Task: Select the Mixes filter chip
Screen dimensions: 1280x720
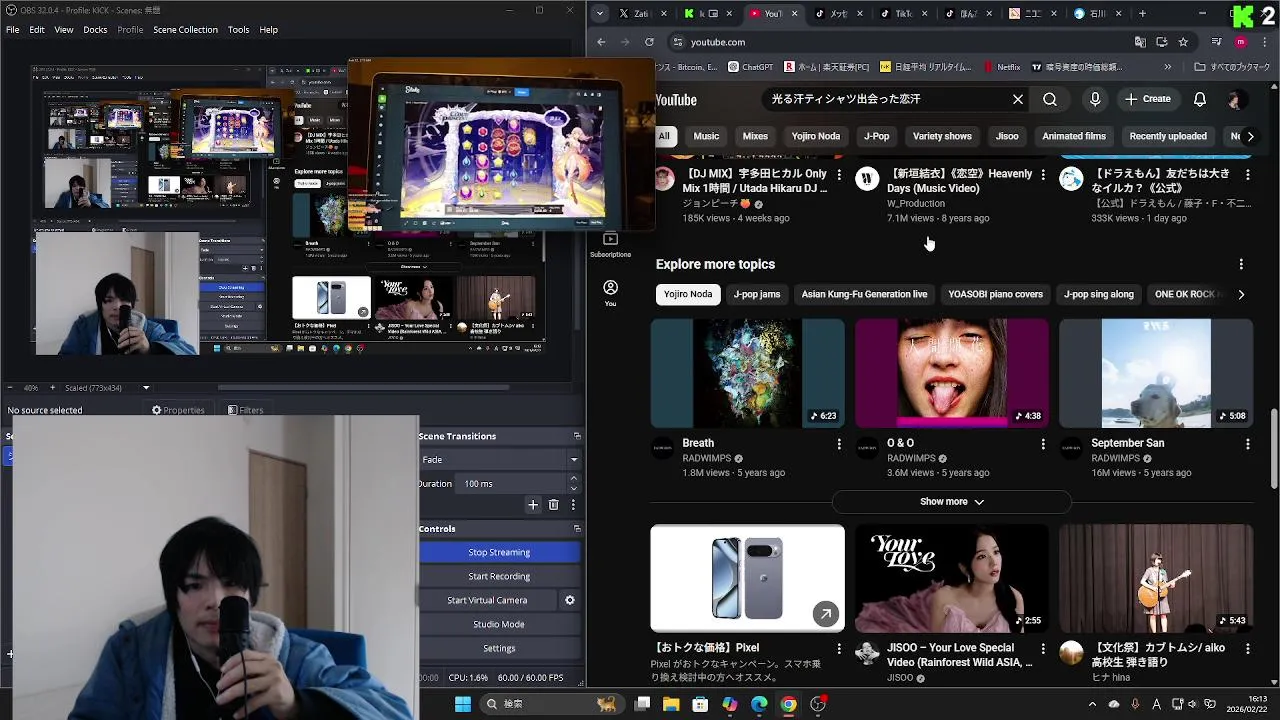Action: 755,136
